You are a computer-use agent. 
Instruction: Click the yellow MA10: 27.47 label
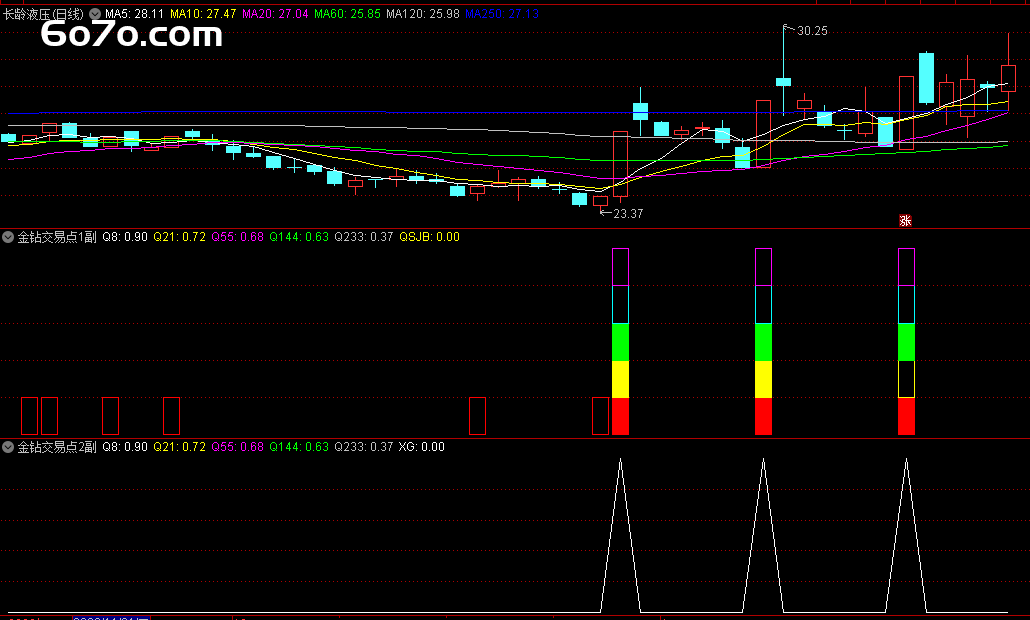(203, 14)
